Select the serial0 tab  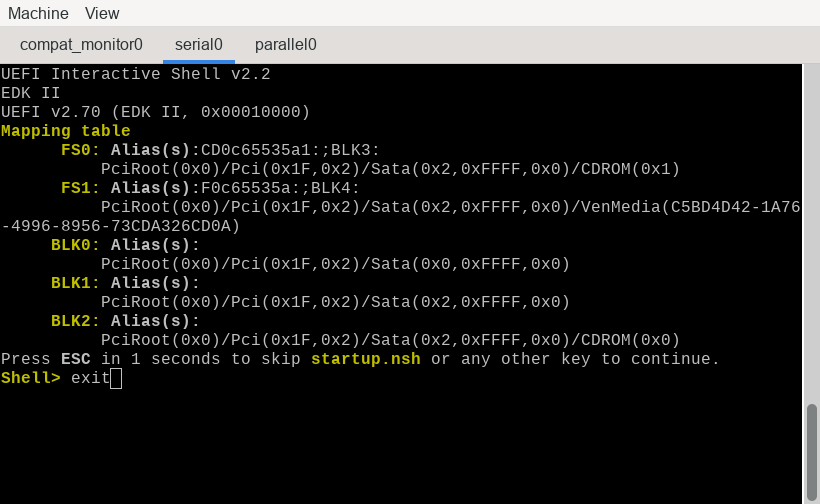click(x=199, y=45)
